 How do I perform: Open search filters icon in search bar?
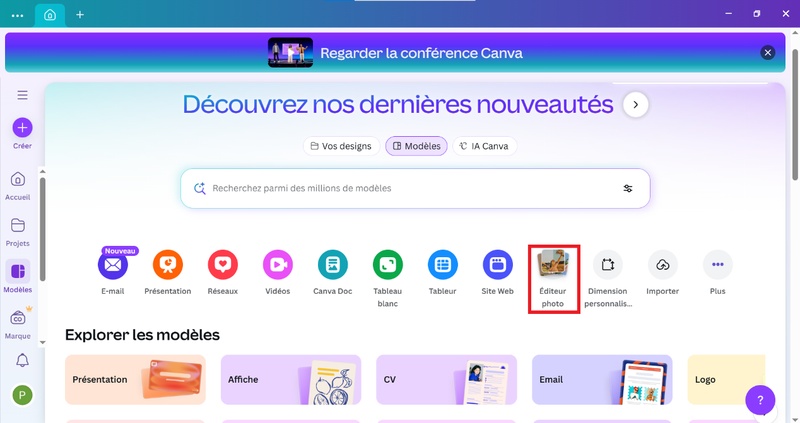pos(628,188)
